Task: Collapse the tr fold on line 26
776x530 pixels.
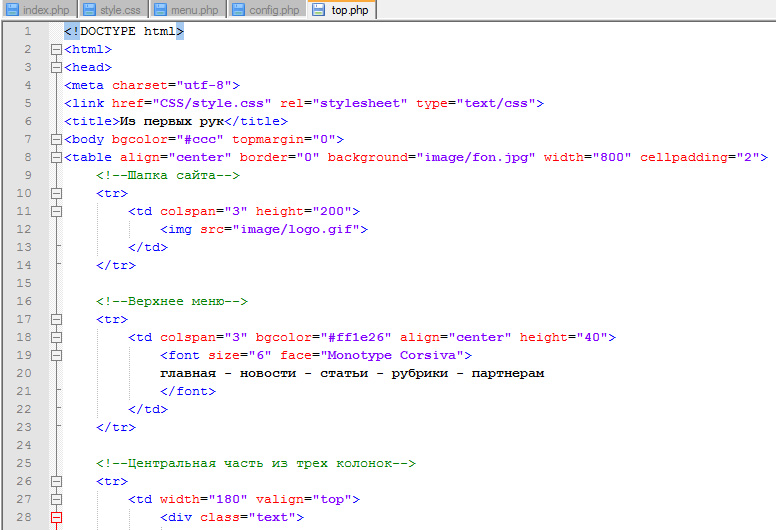Action: pyautogui.click(x=56, y=482)
